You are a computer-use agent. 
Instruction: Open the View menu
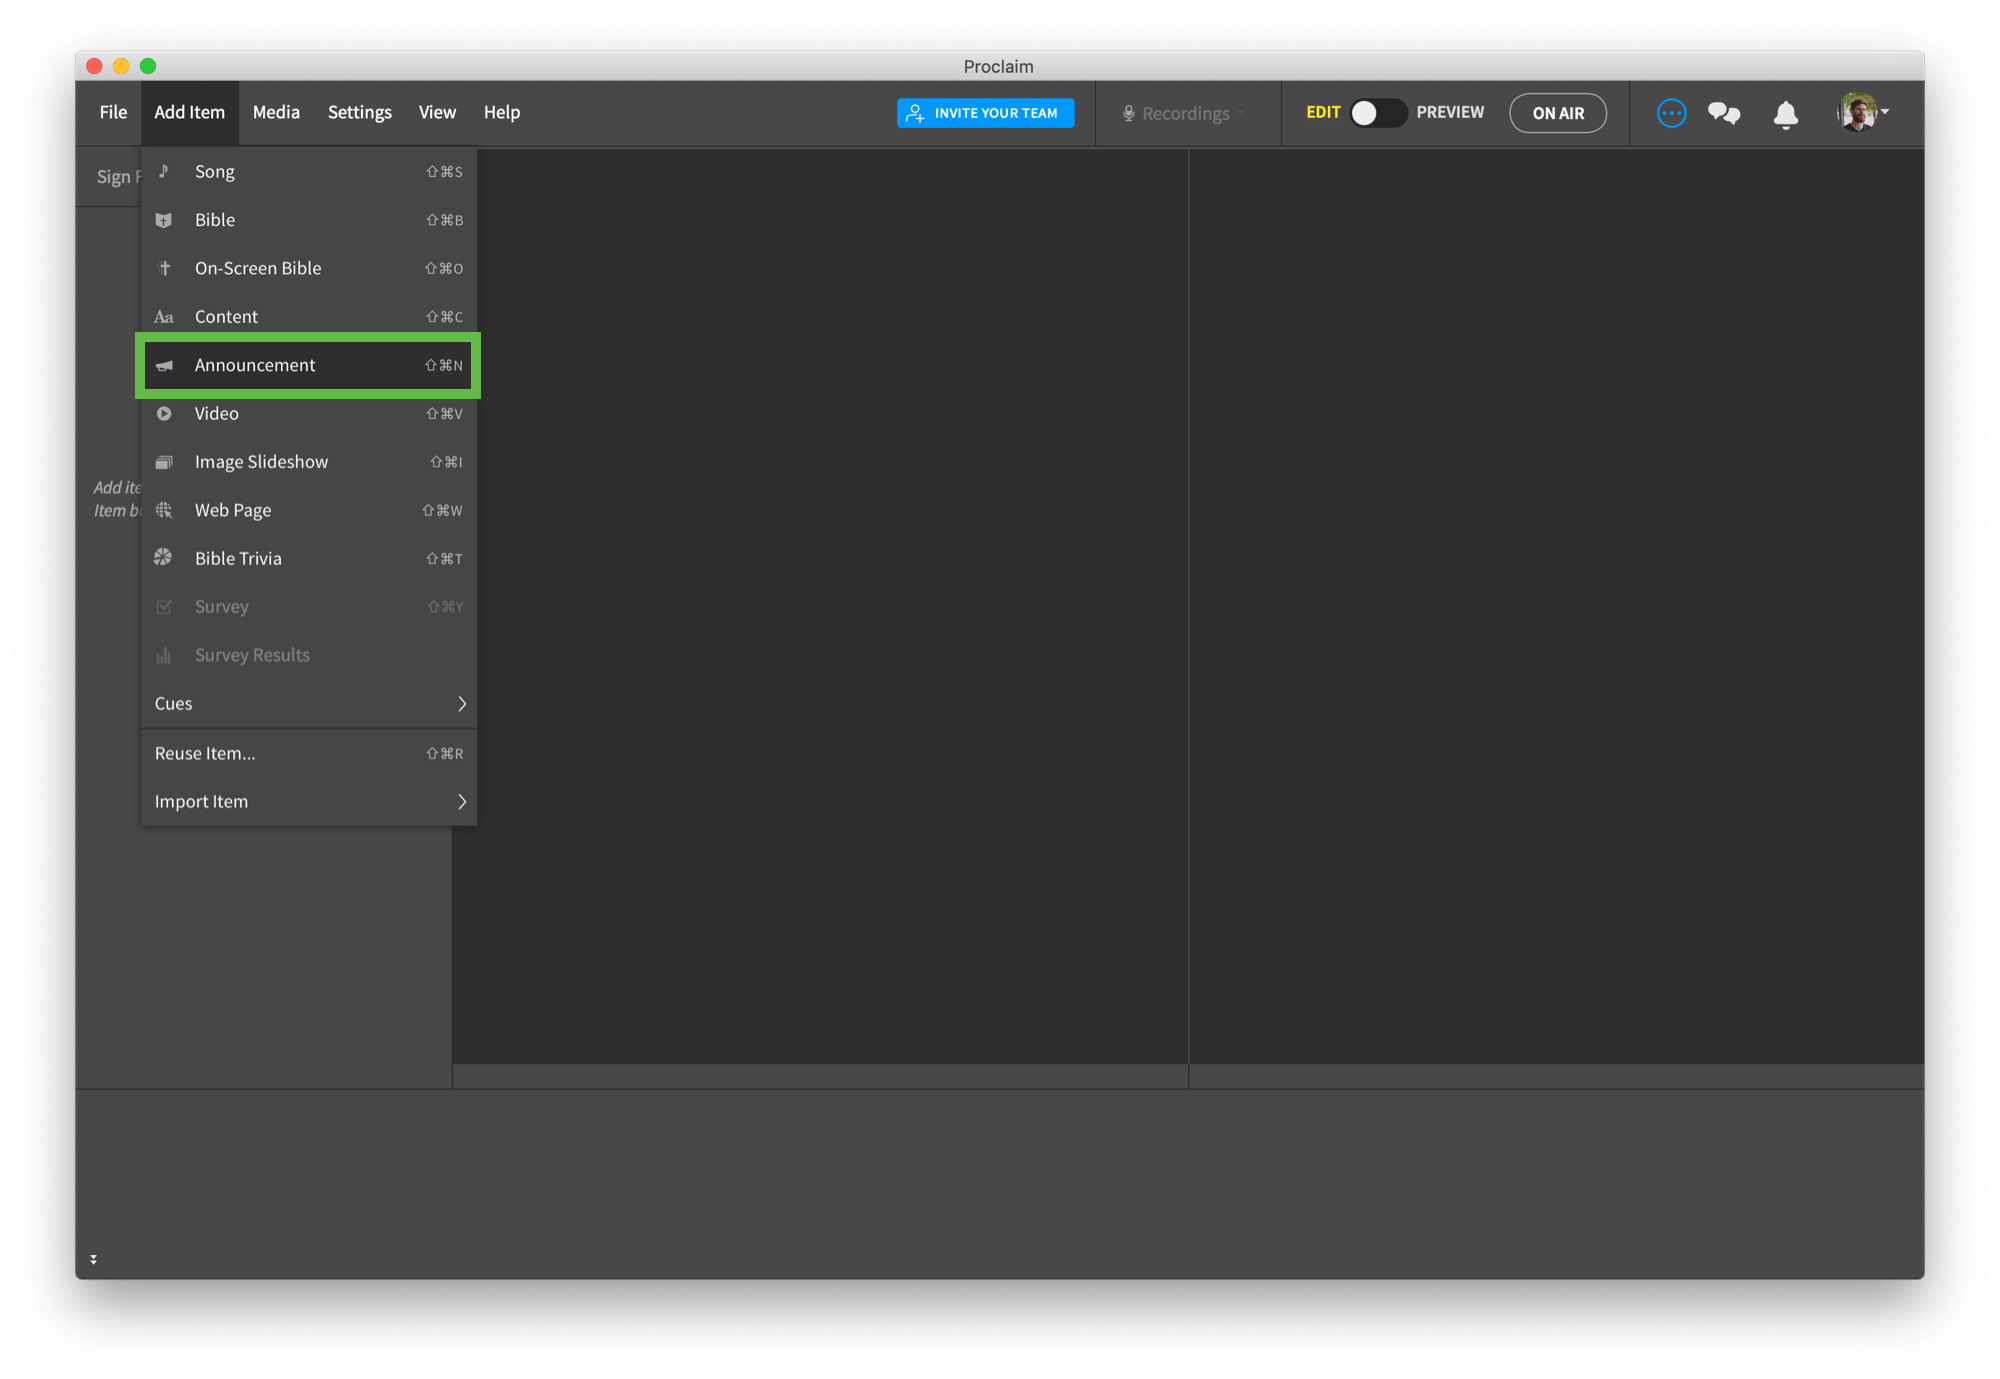pyautogui.click(x=437, y=112)
